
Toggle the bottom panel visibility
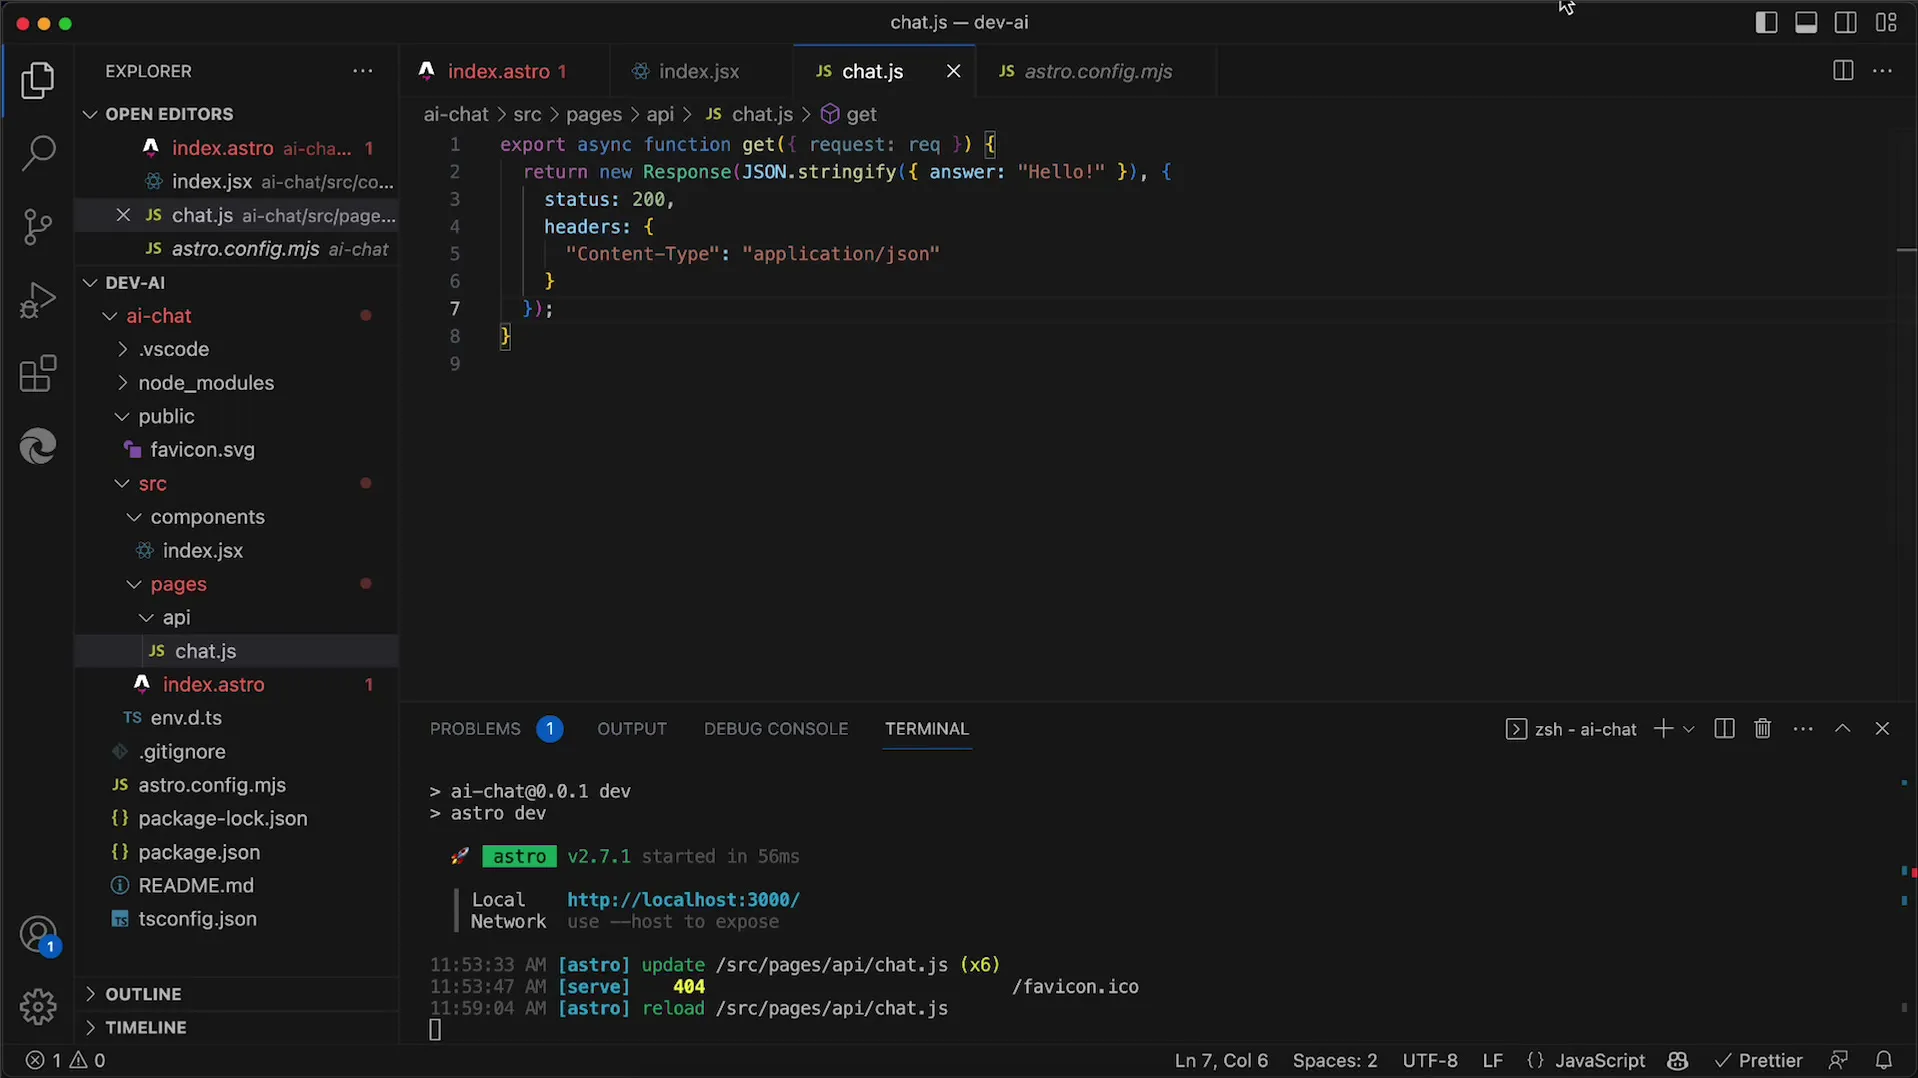(1806, 22)
